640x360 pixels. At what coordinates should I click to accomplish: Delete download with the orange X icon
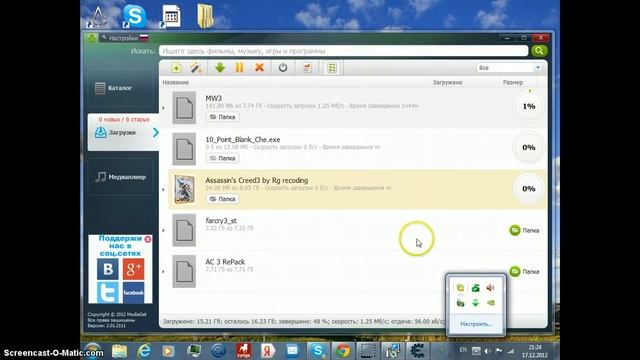[259, 68]
